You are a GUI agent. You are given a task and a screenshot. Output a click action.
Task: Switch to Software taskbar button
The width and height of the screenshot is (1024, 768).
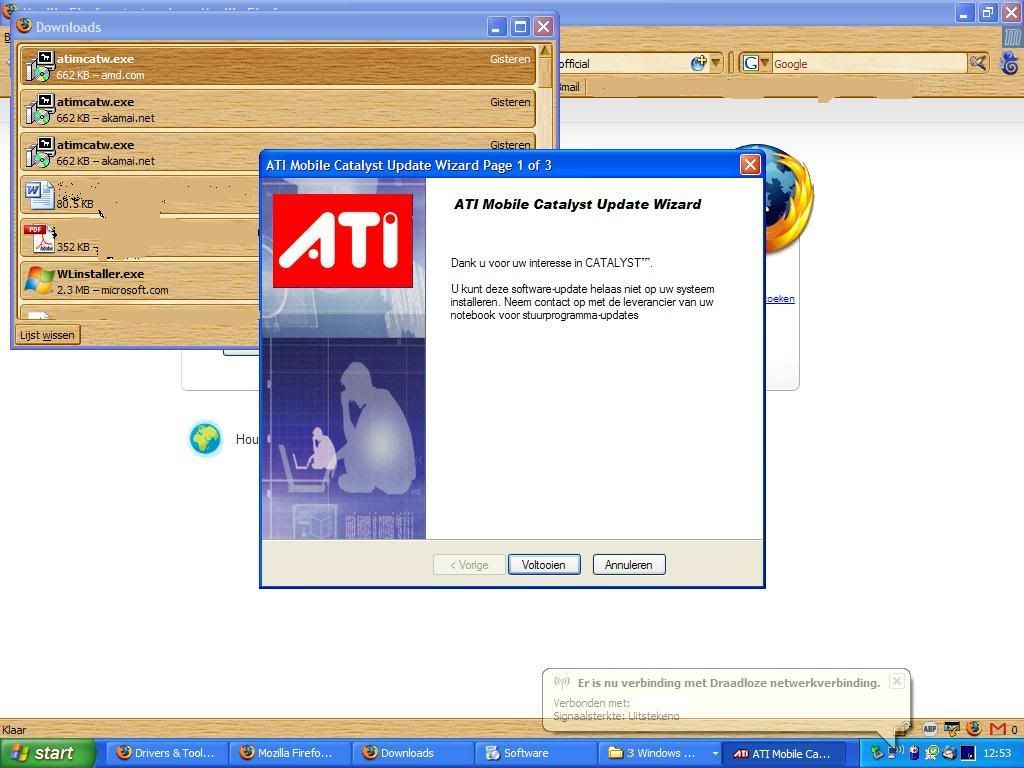(x=535, y=753)
